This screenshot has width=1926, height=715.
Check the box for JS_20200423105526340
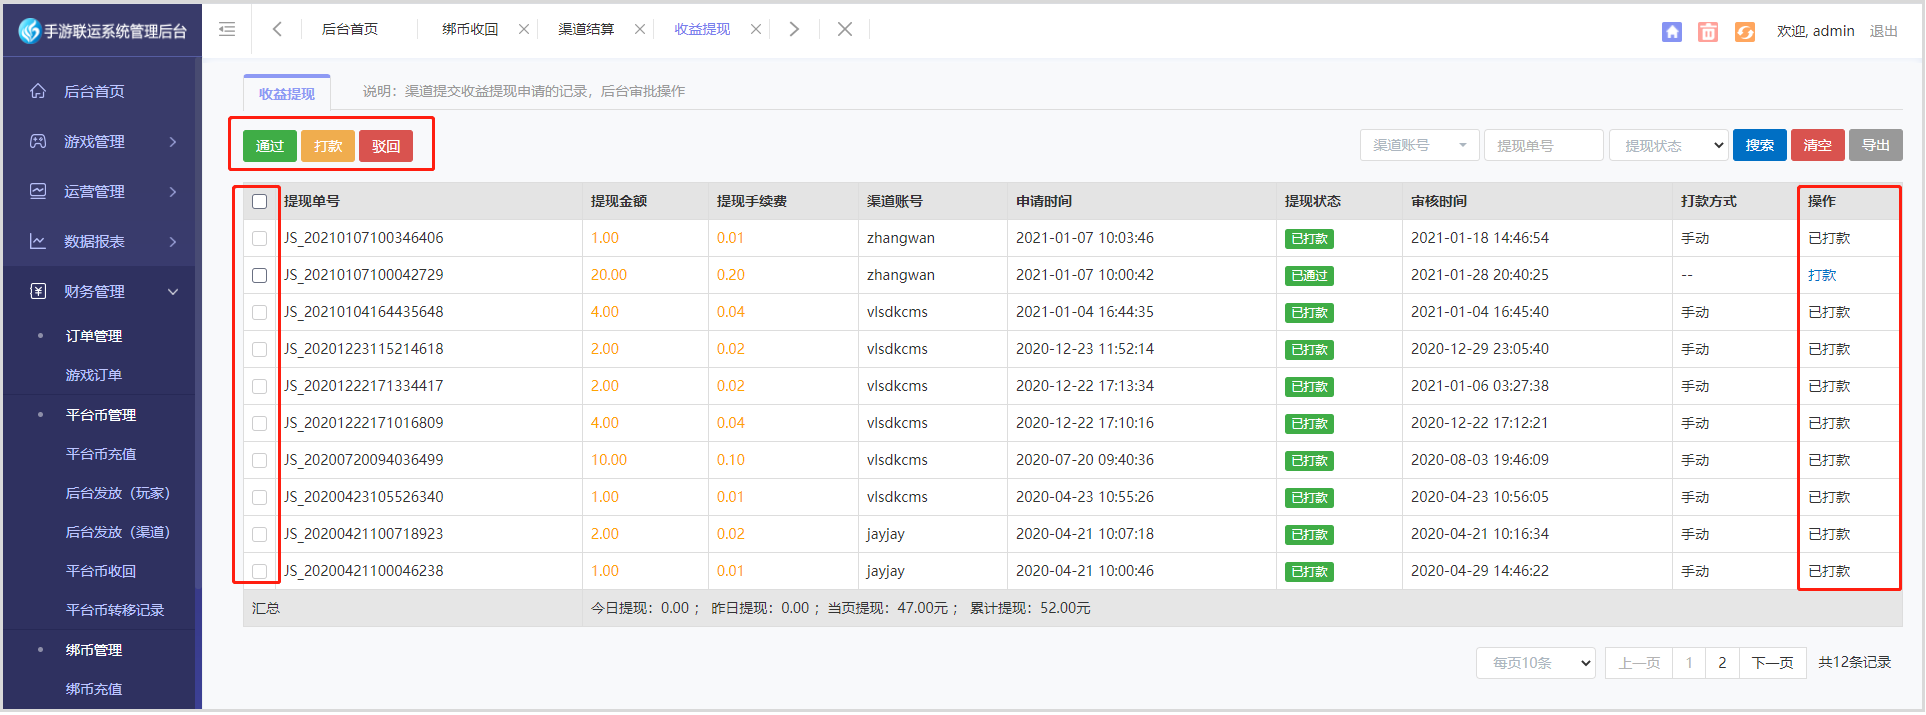260,498
